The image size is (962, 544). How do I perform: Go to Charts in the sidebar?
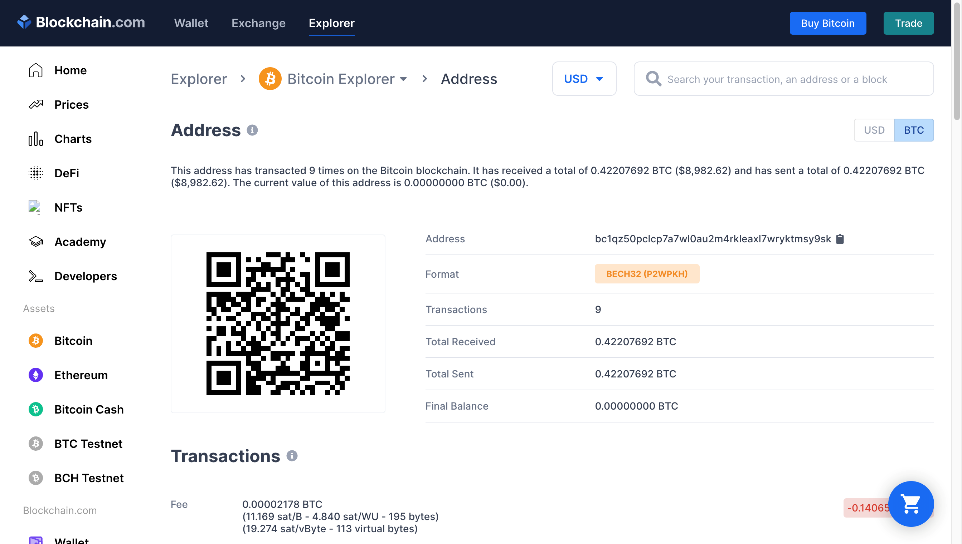(x=72, y=139)
